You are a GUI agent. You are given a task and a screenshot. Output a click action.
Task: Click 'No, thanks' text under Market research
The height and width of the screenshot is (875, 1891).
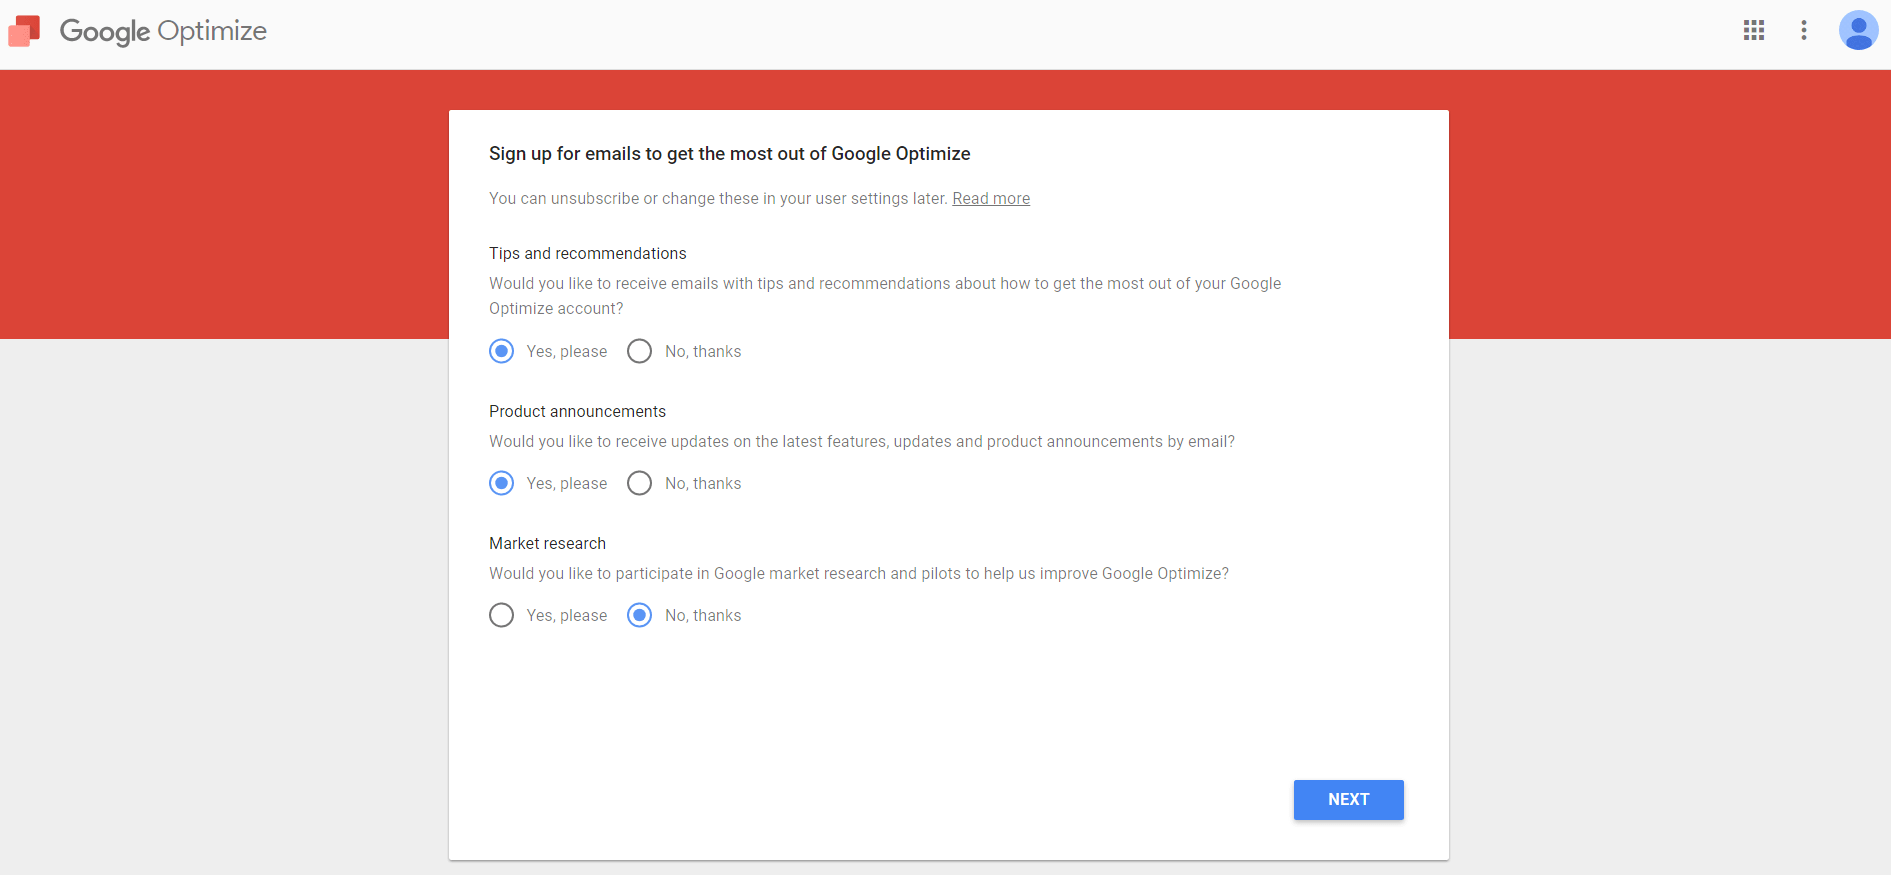[703, 615]
